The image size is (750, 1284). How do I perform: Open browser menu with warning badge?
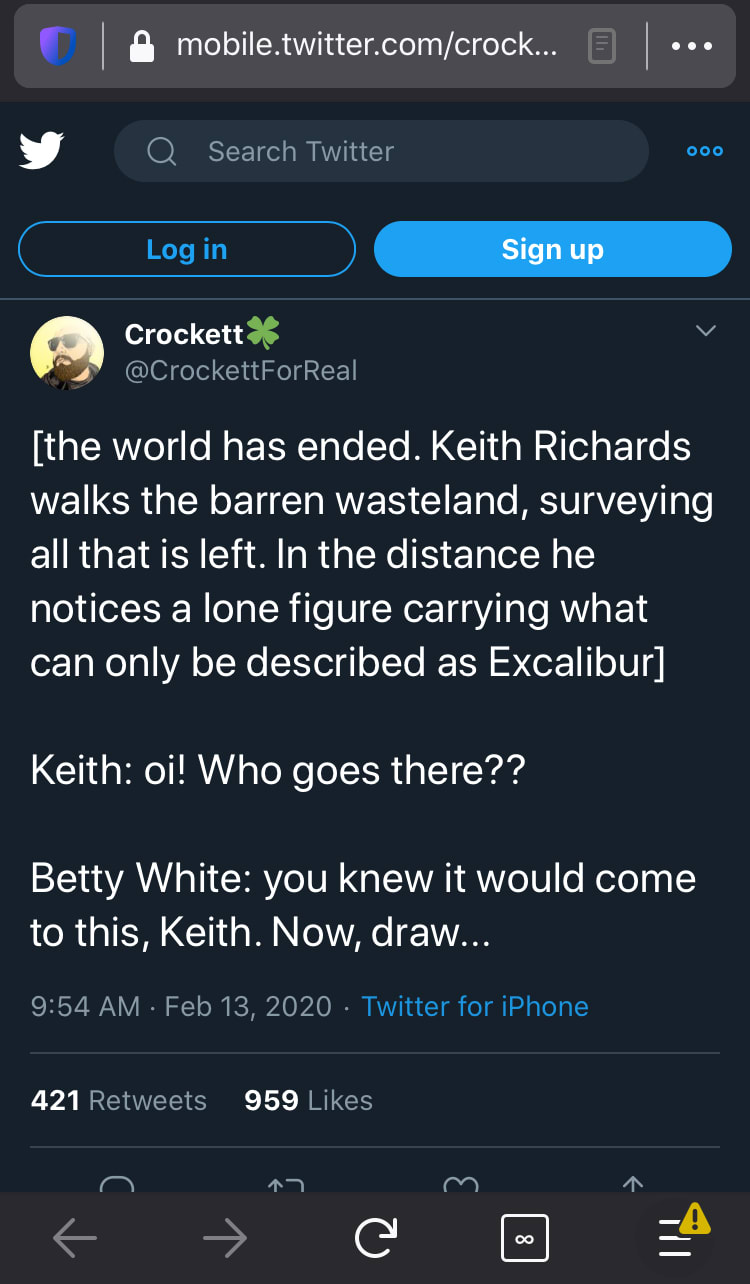[676, 1238]
